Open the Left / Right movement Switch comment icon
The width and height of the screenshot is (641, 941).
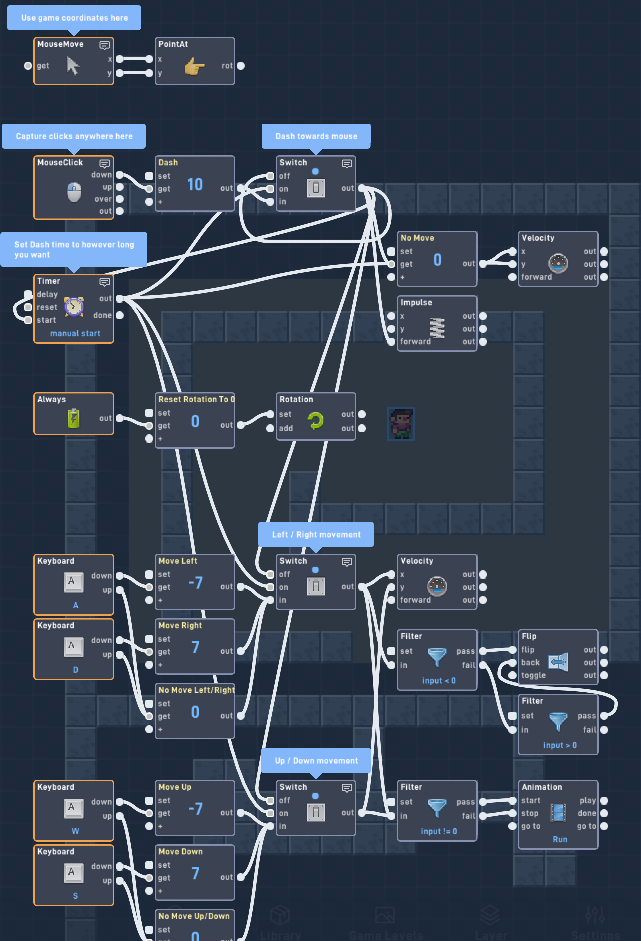pyautogui.click(x=347, y=562)
